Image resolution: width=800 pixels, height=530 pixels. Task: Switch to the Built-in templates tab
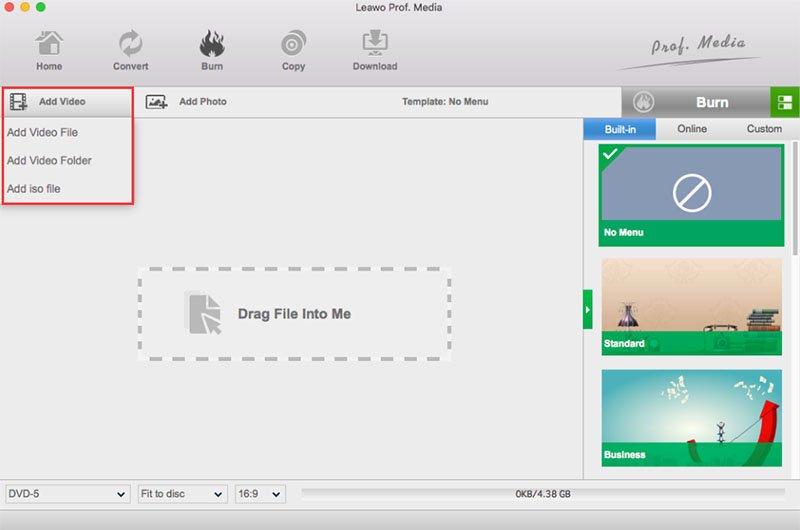coord(620,129)
